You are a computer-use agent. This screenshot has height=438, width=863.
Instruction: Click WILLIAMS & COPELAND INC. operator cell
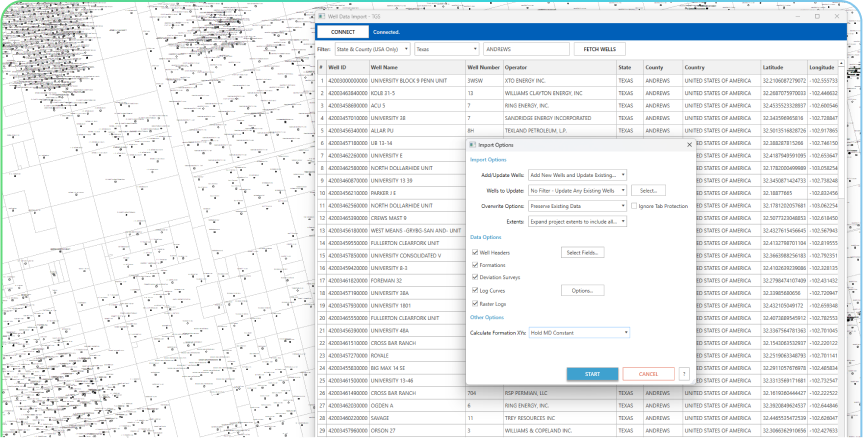coord(559,430)
